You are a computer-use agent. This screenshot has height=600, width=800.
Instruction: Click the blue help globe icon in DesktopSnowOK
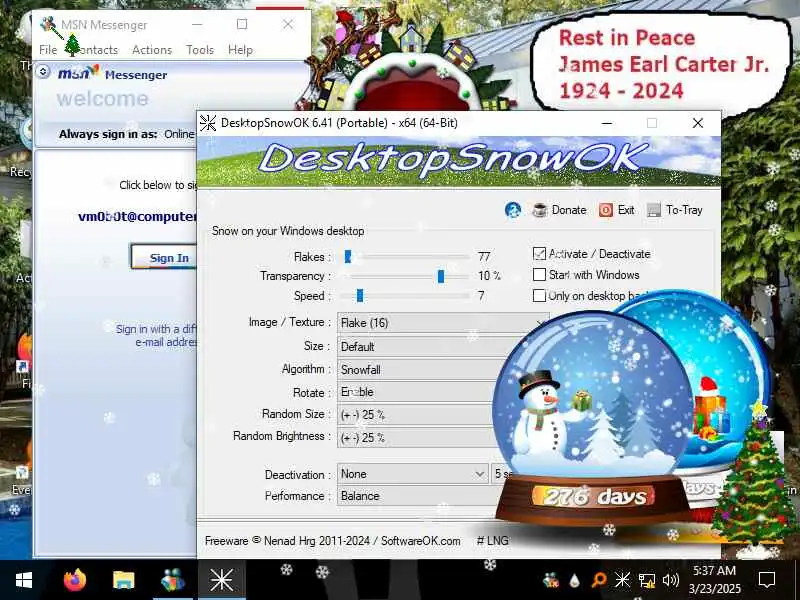point(513,210)
